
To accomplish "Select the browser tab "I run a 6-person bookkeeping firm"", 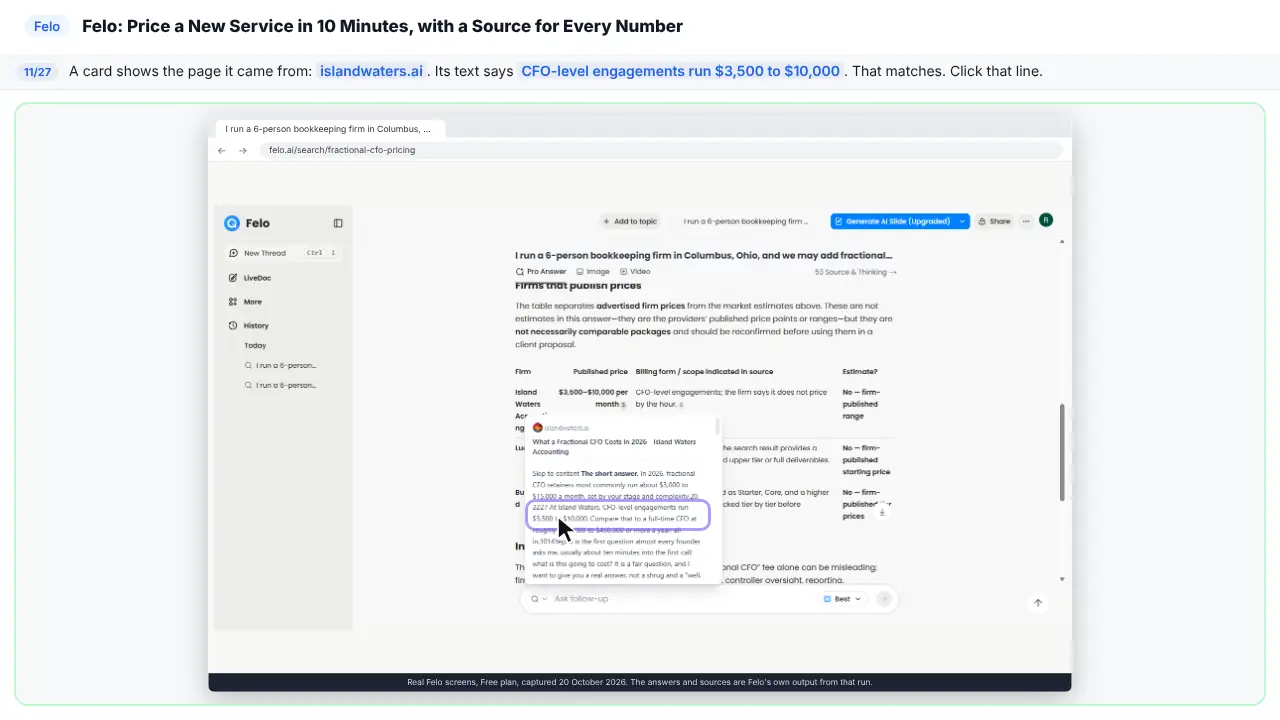I will [329, 129].
